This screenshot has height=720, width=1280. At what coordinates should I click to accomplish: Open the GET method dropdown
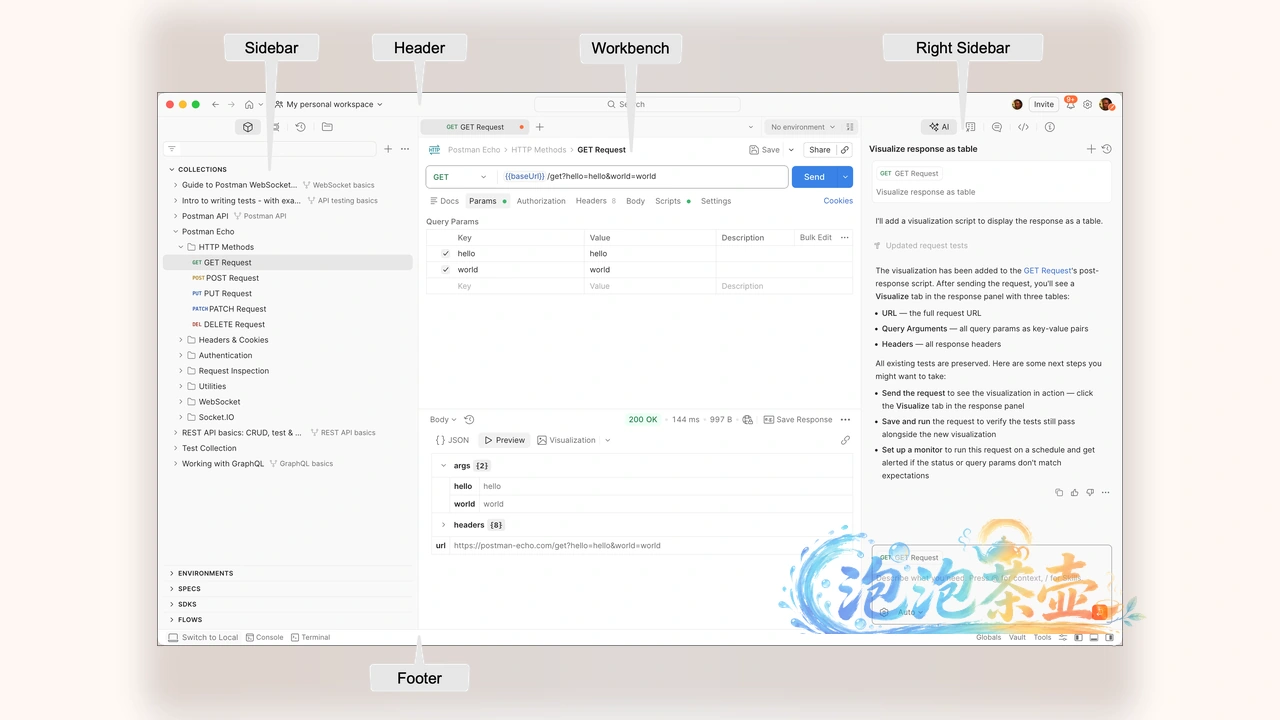point(461,177)
